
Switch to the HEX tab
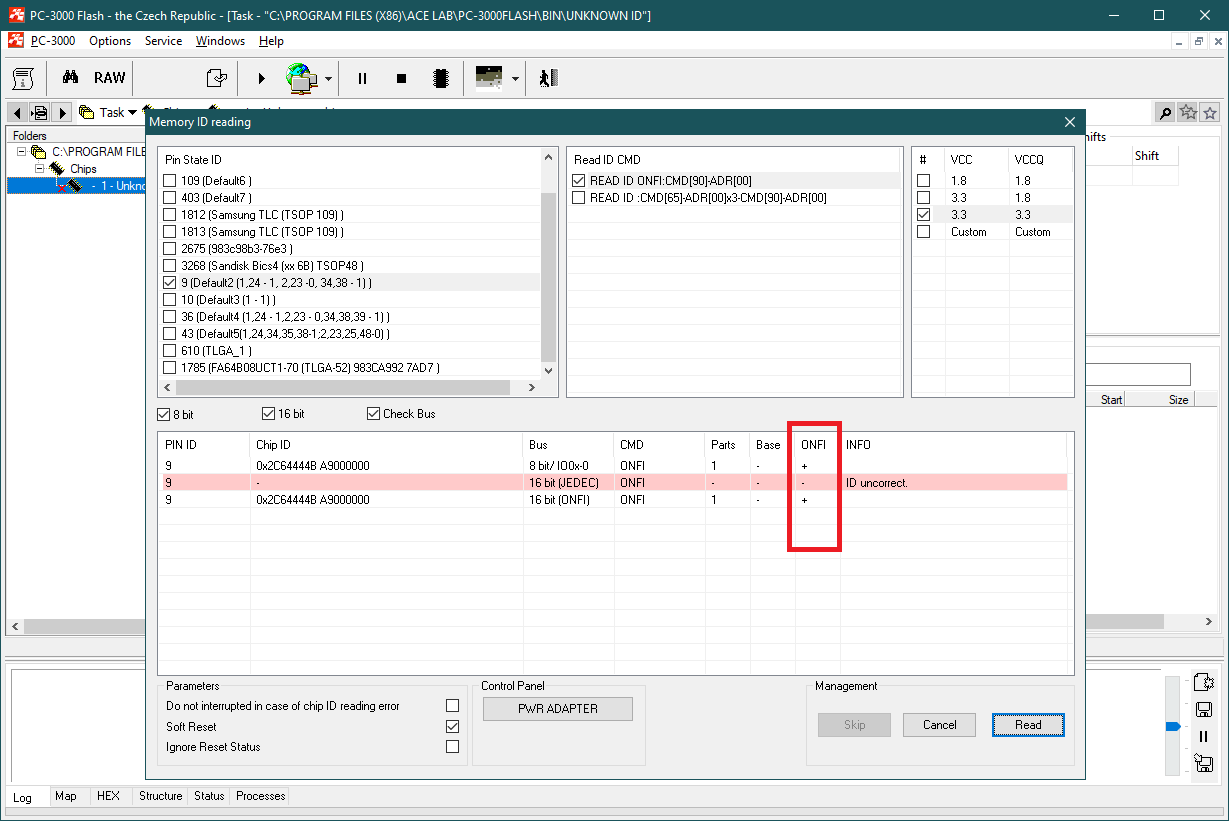pos(108,796)
